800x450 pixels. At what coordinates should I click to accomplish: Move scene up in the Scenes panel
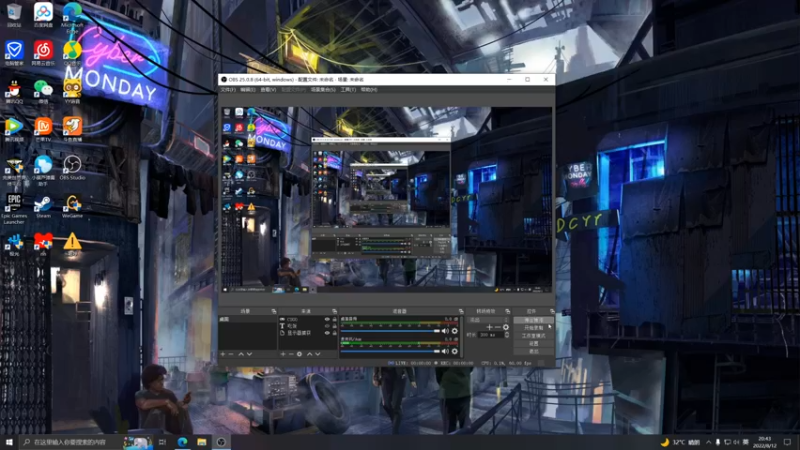tap(241, 354)
